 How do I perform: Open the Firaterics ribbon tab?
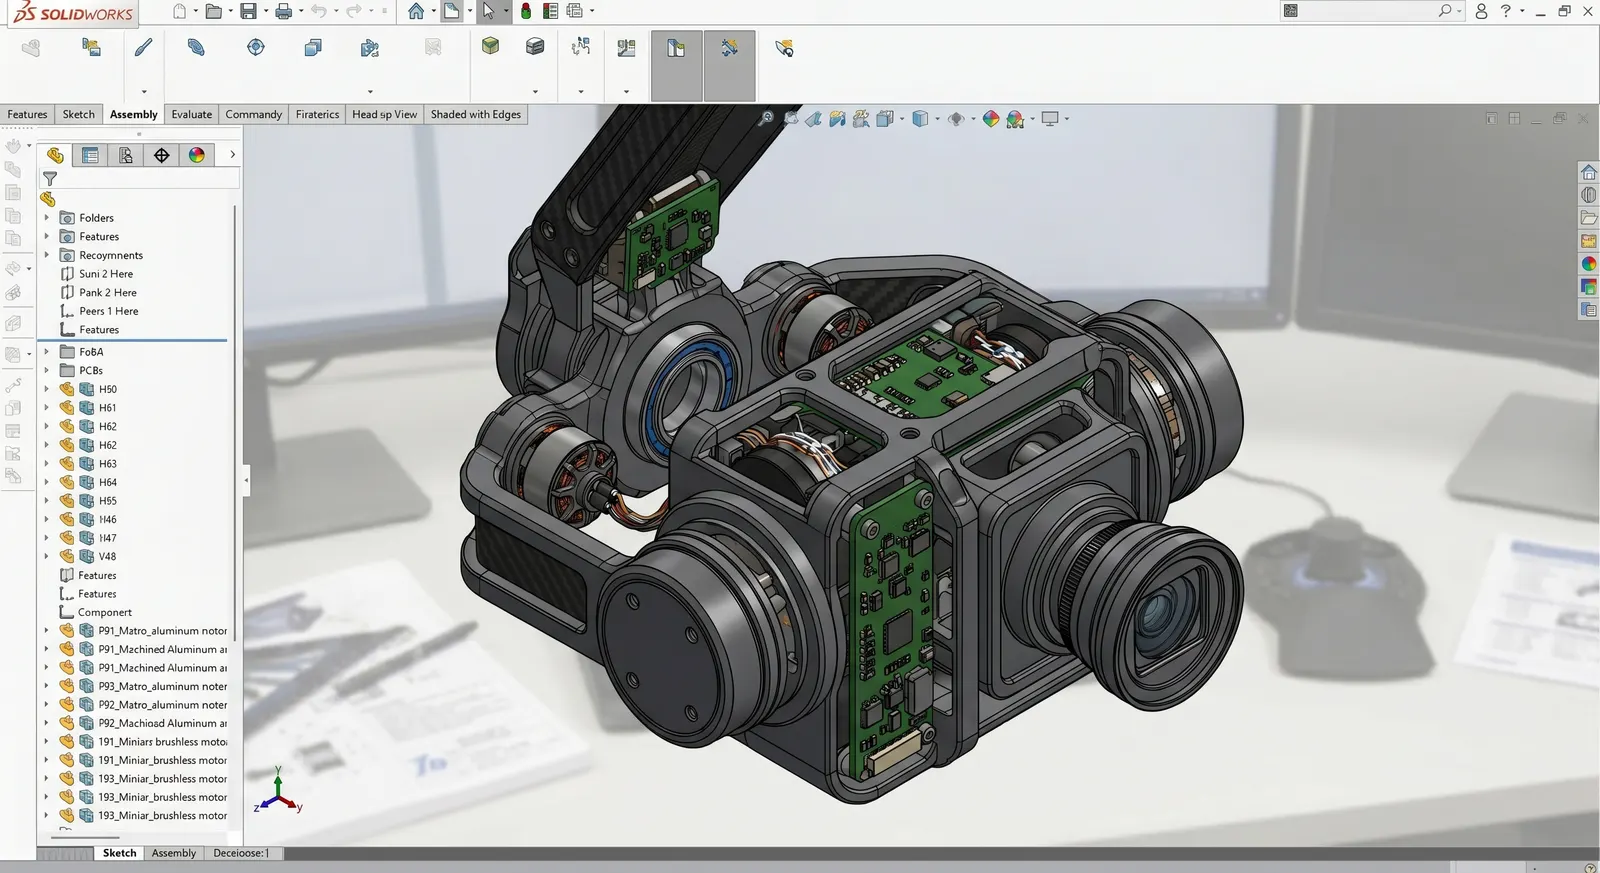(317, 114)
